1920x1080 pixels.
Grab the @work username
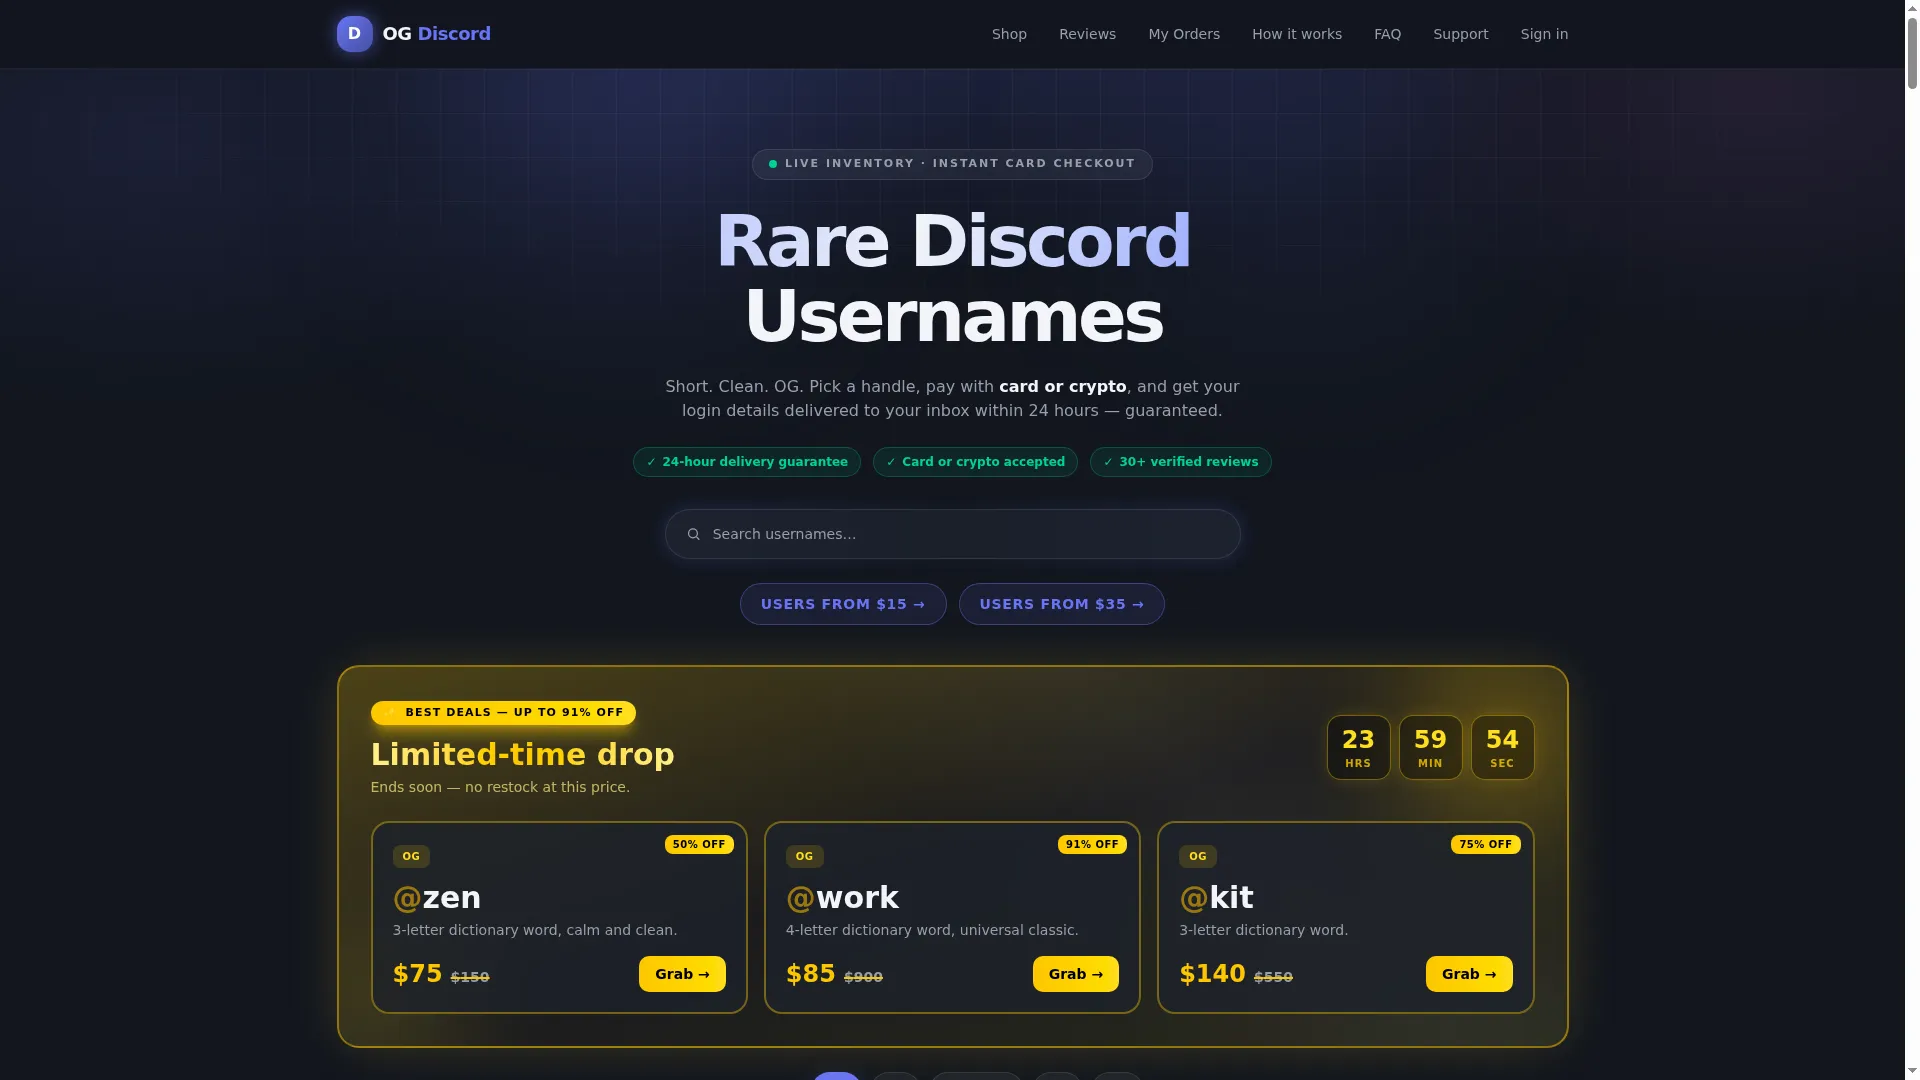click(x=1075, y=974)
